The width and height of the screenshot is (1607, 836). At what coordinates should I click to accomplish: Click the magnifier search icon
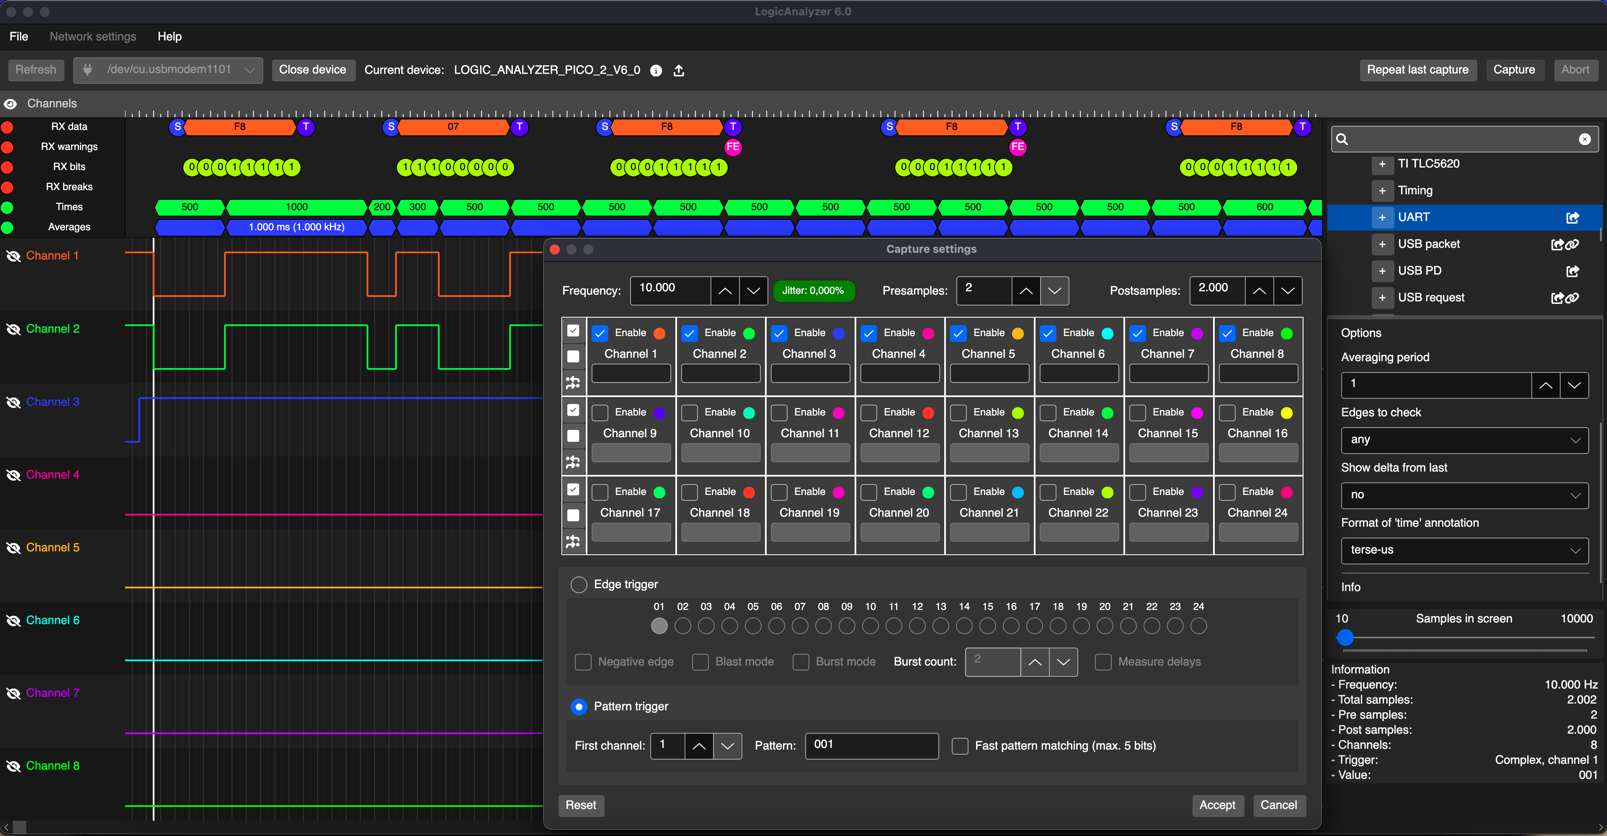click(x=1343, y=139)
